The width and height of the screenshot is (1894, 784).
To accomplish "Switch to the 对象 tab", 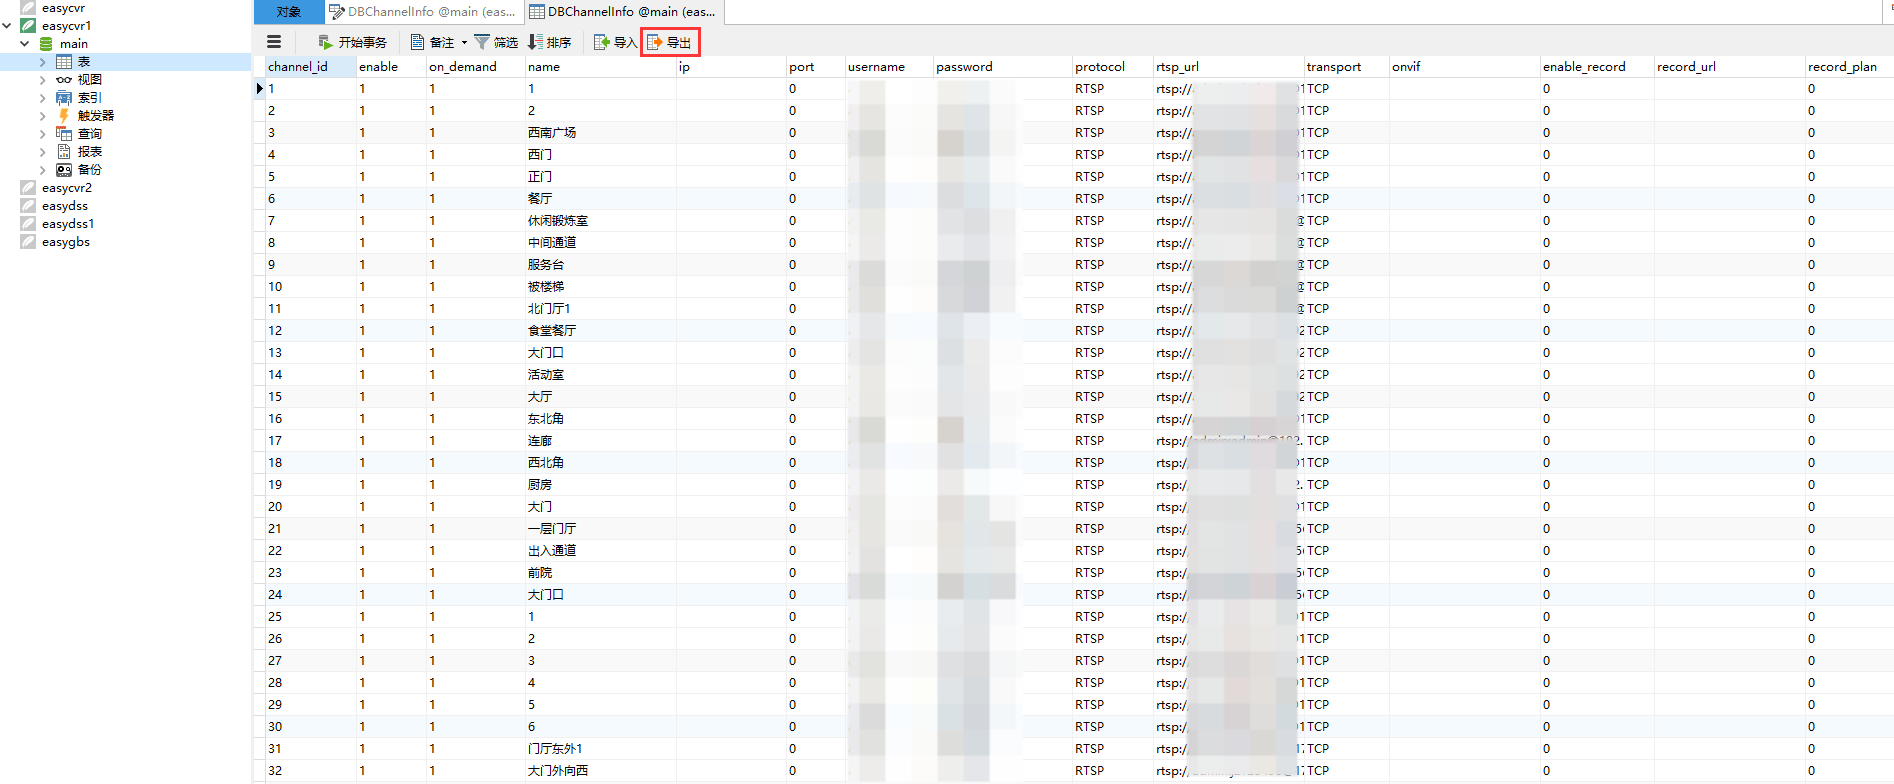I will (x=289, y=12).
